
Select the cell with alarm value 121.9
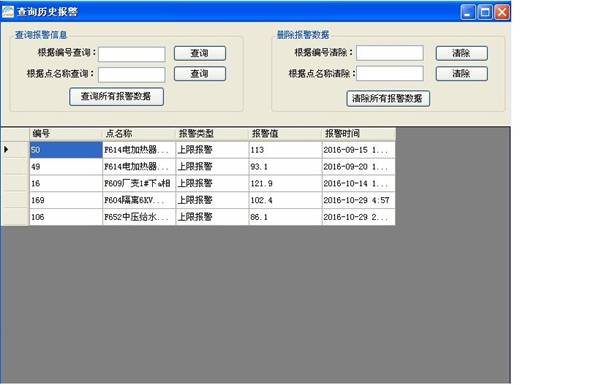pos(285,183)
